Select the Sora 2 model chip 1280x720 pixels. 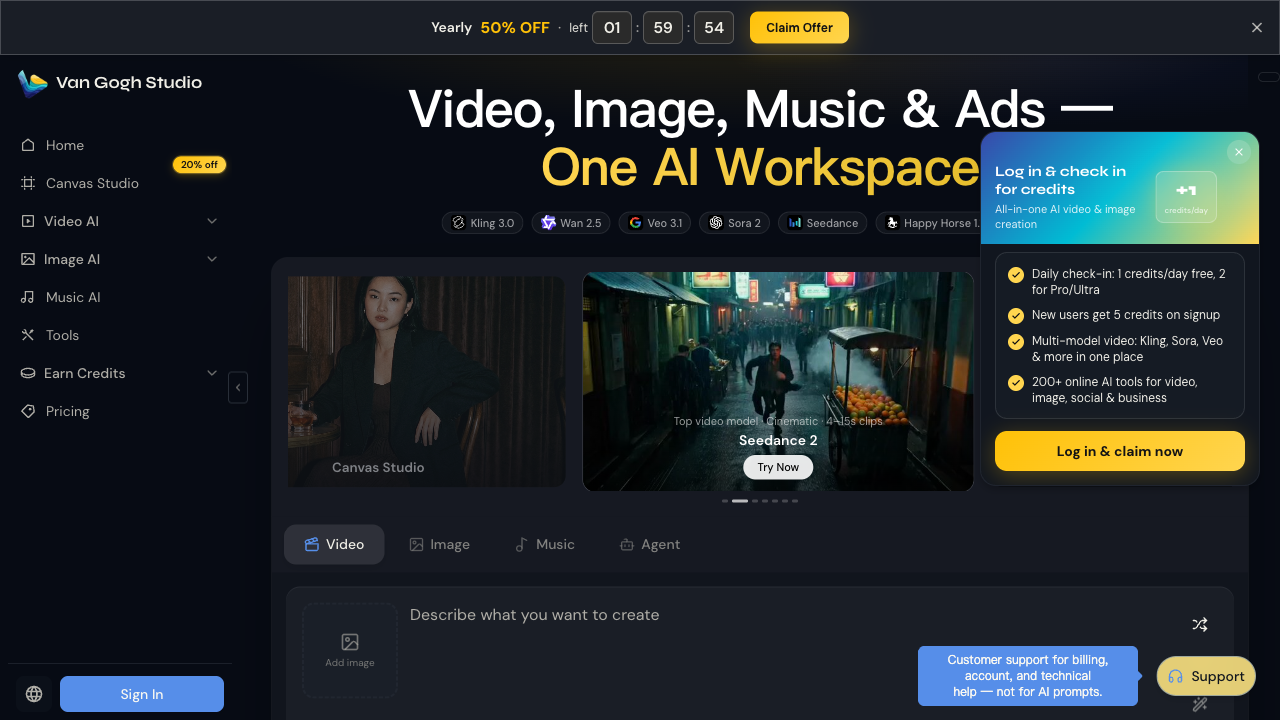[734, 223]
